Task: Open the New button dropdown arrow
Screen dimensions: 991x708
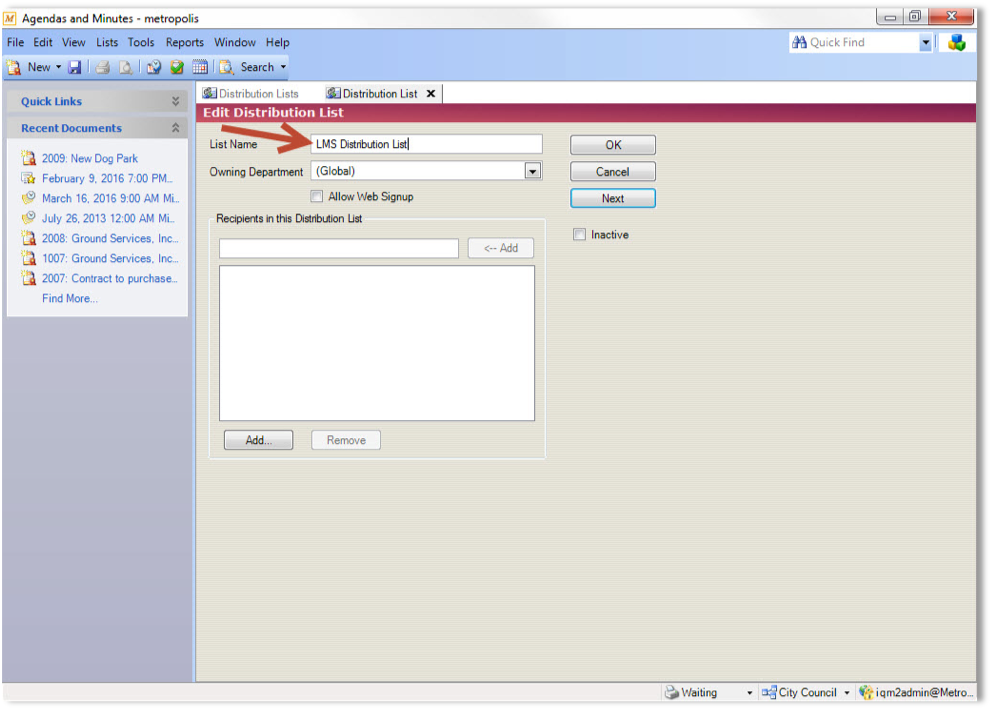Action: (58, 67)
